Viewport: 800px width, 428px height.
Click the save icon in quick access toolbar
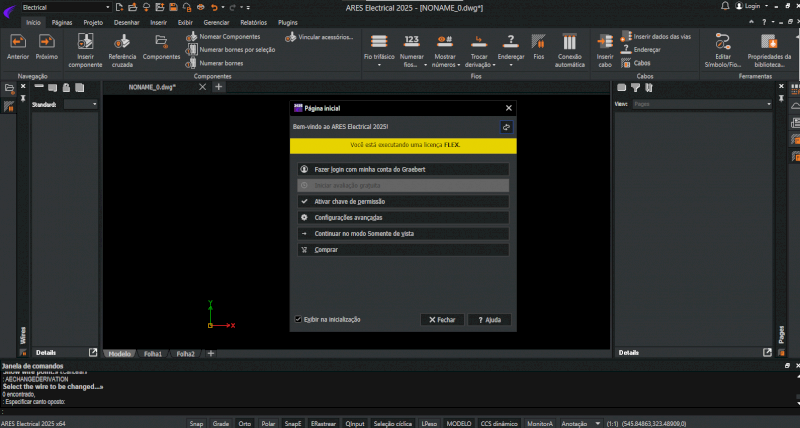[x=173, y=7]
